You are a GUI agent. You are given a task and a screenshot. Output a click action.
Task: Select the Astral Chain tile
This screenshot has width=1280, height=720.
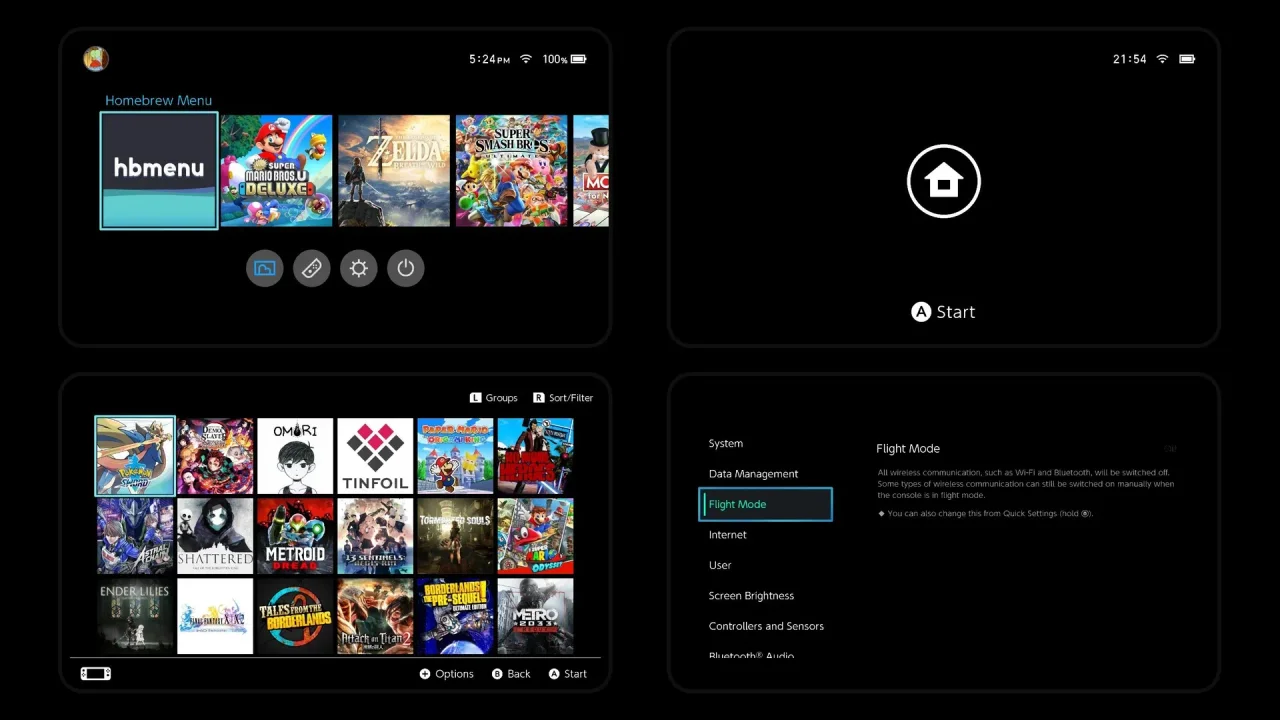(135, 536)
